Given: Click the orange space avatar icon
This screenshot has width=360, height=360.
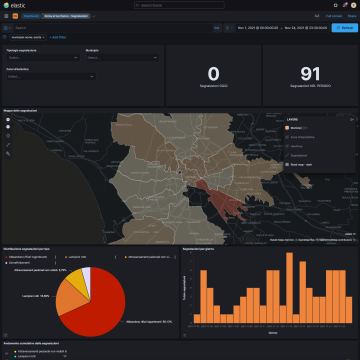Looking at the screenshot, I should (15, 16).
